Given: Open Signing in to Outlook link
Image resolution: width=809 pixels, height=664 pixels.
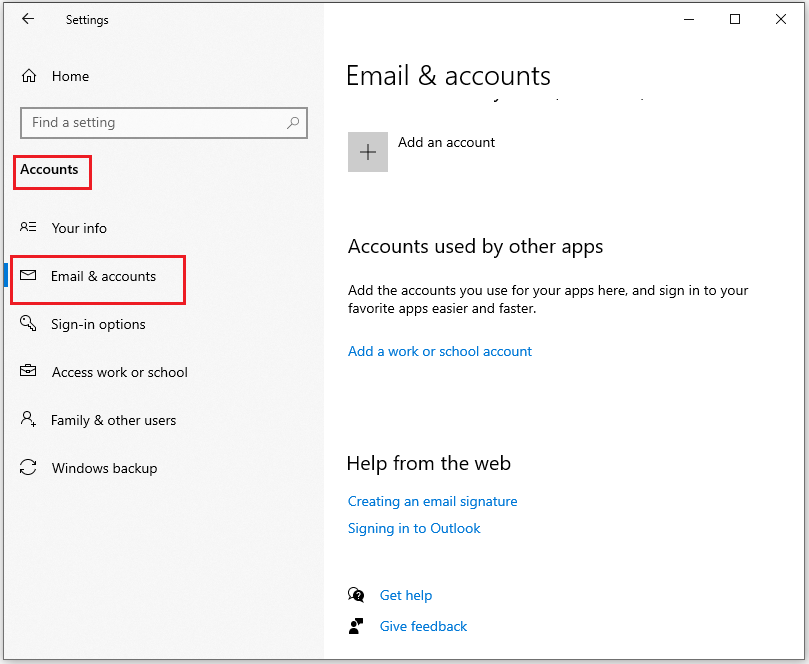Looking at the screenshot, I should 413,528.
